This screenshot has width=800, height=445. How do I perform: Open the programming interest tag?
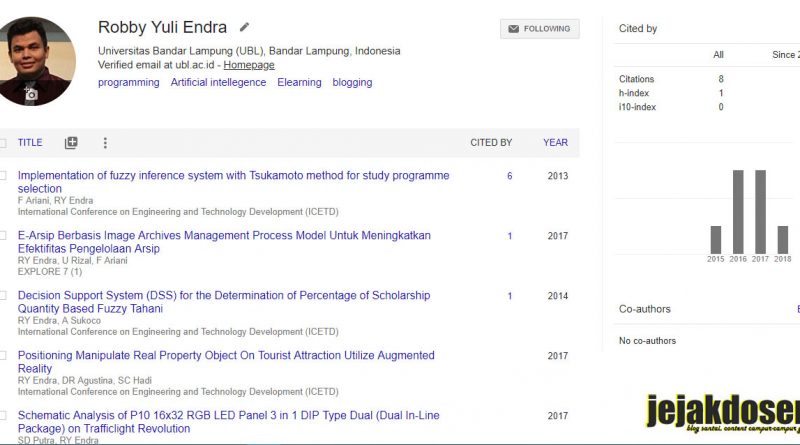pyautogui.click(x=129, y=83)
